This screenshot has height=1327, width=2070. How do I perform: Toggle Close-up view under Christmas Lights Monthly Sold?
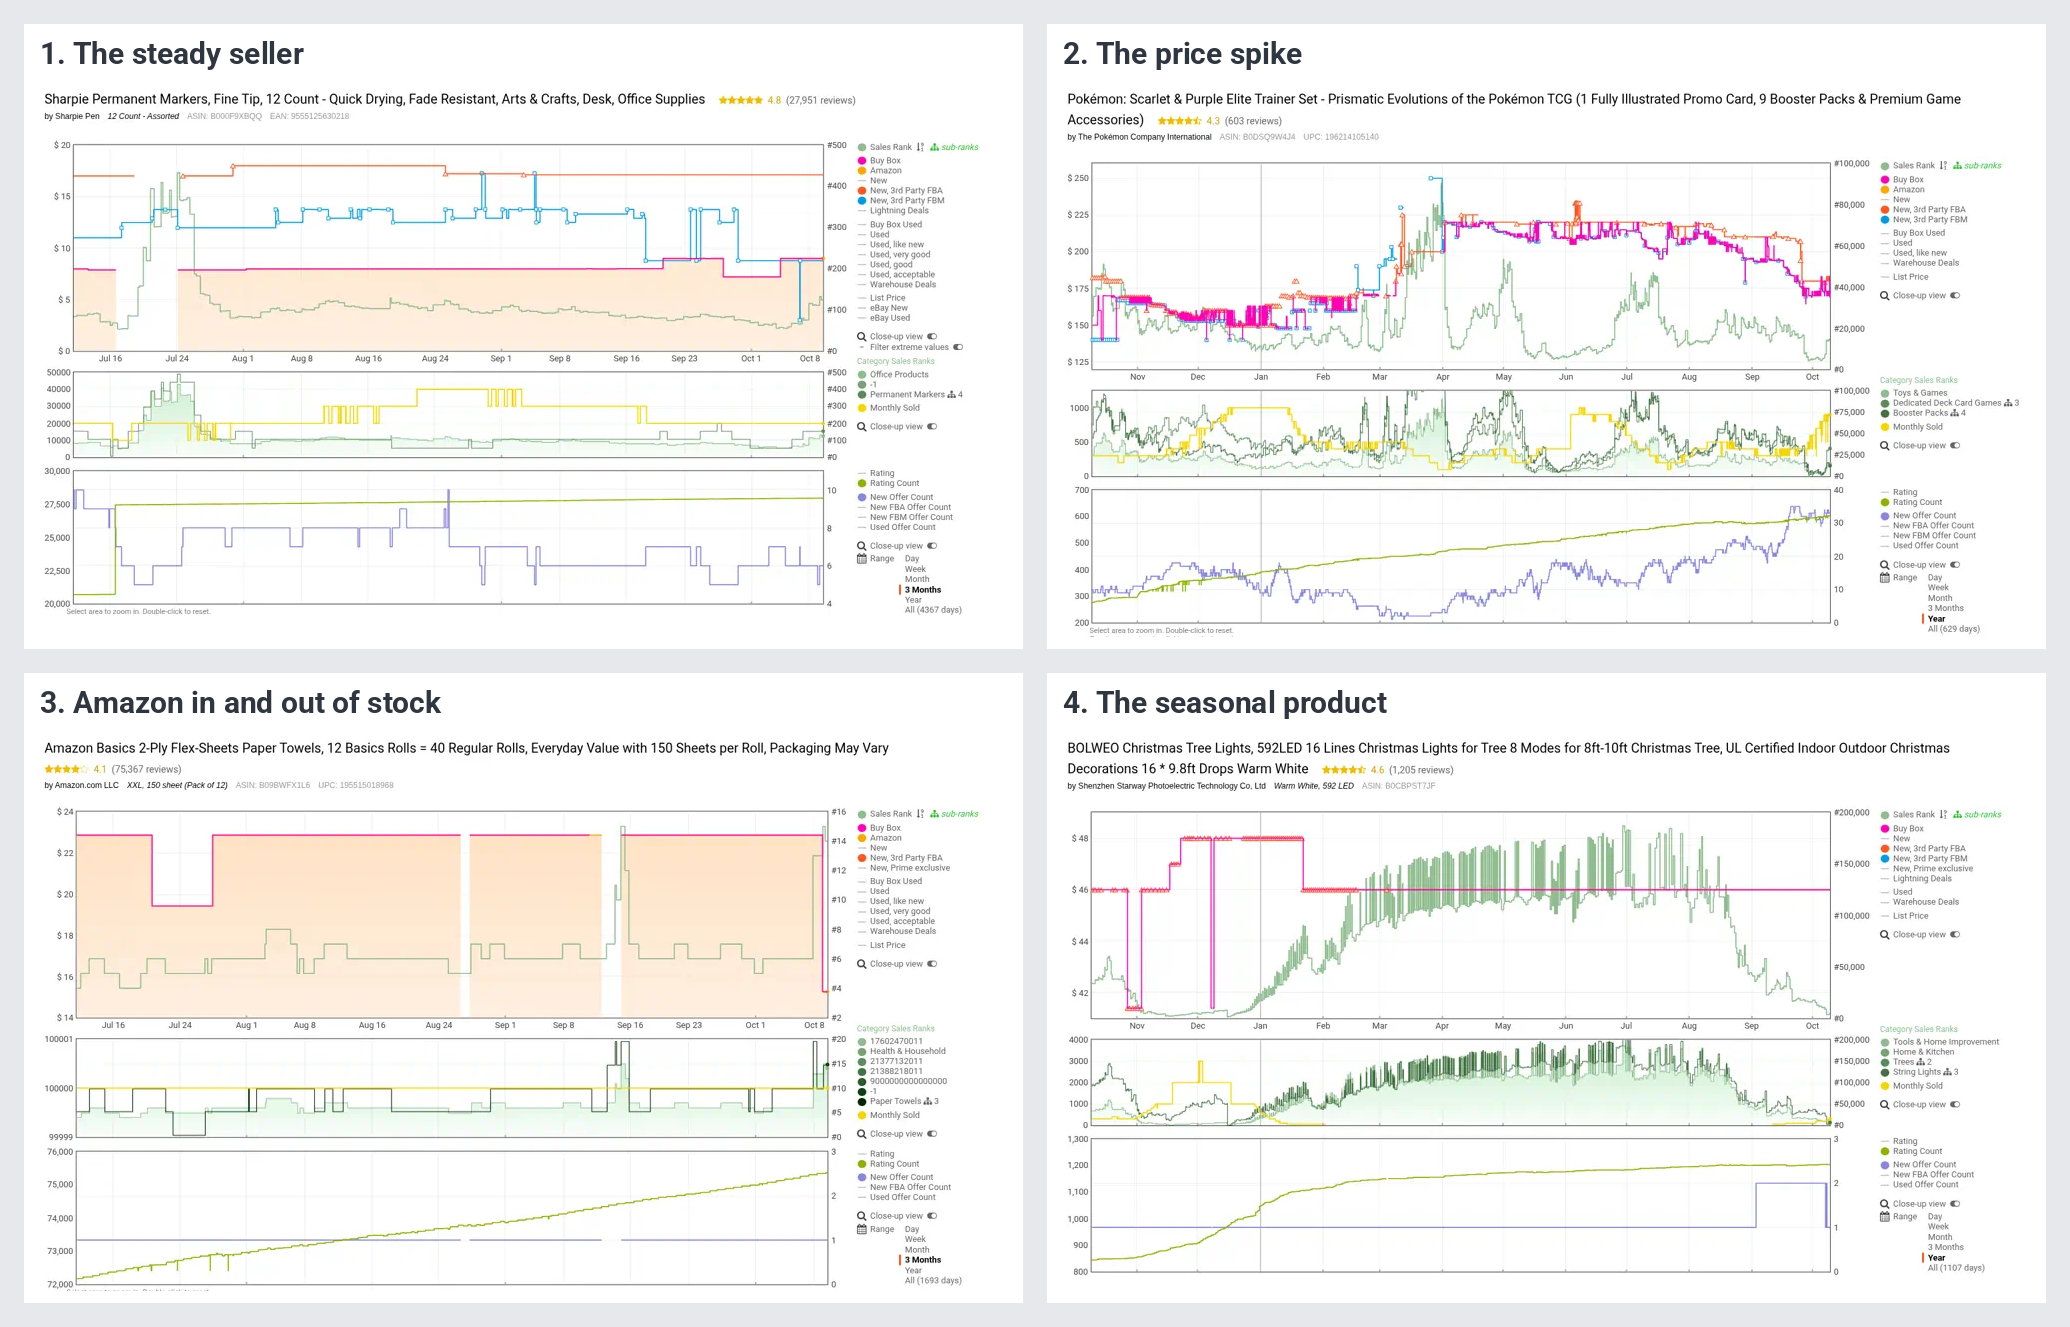point(1955,1105)
